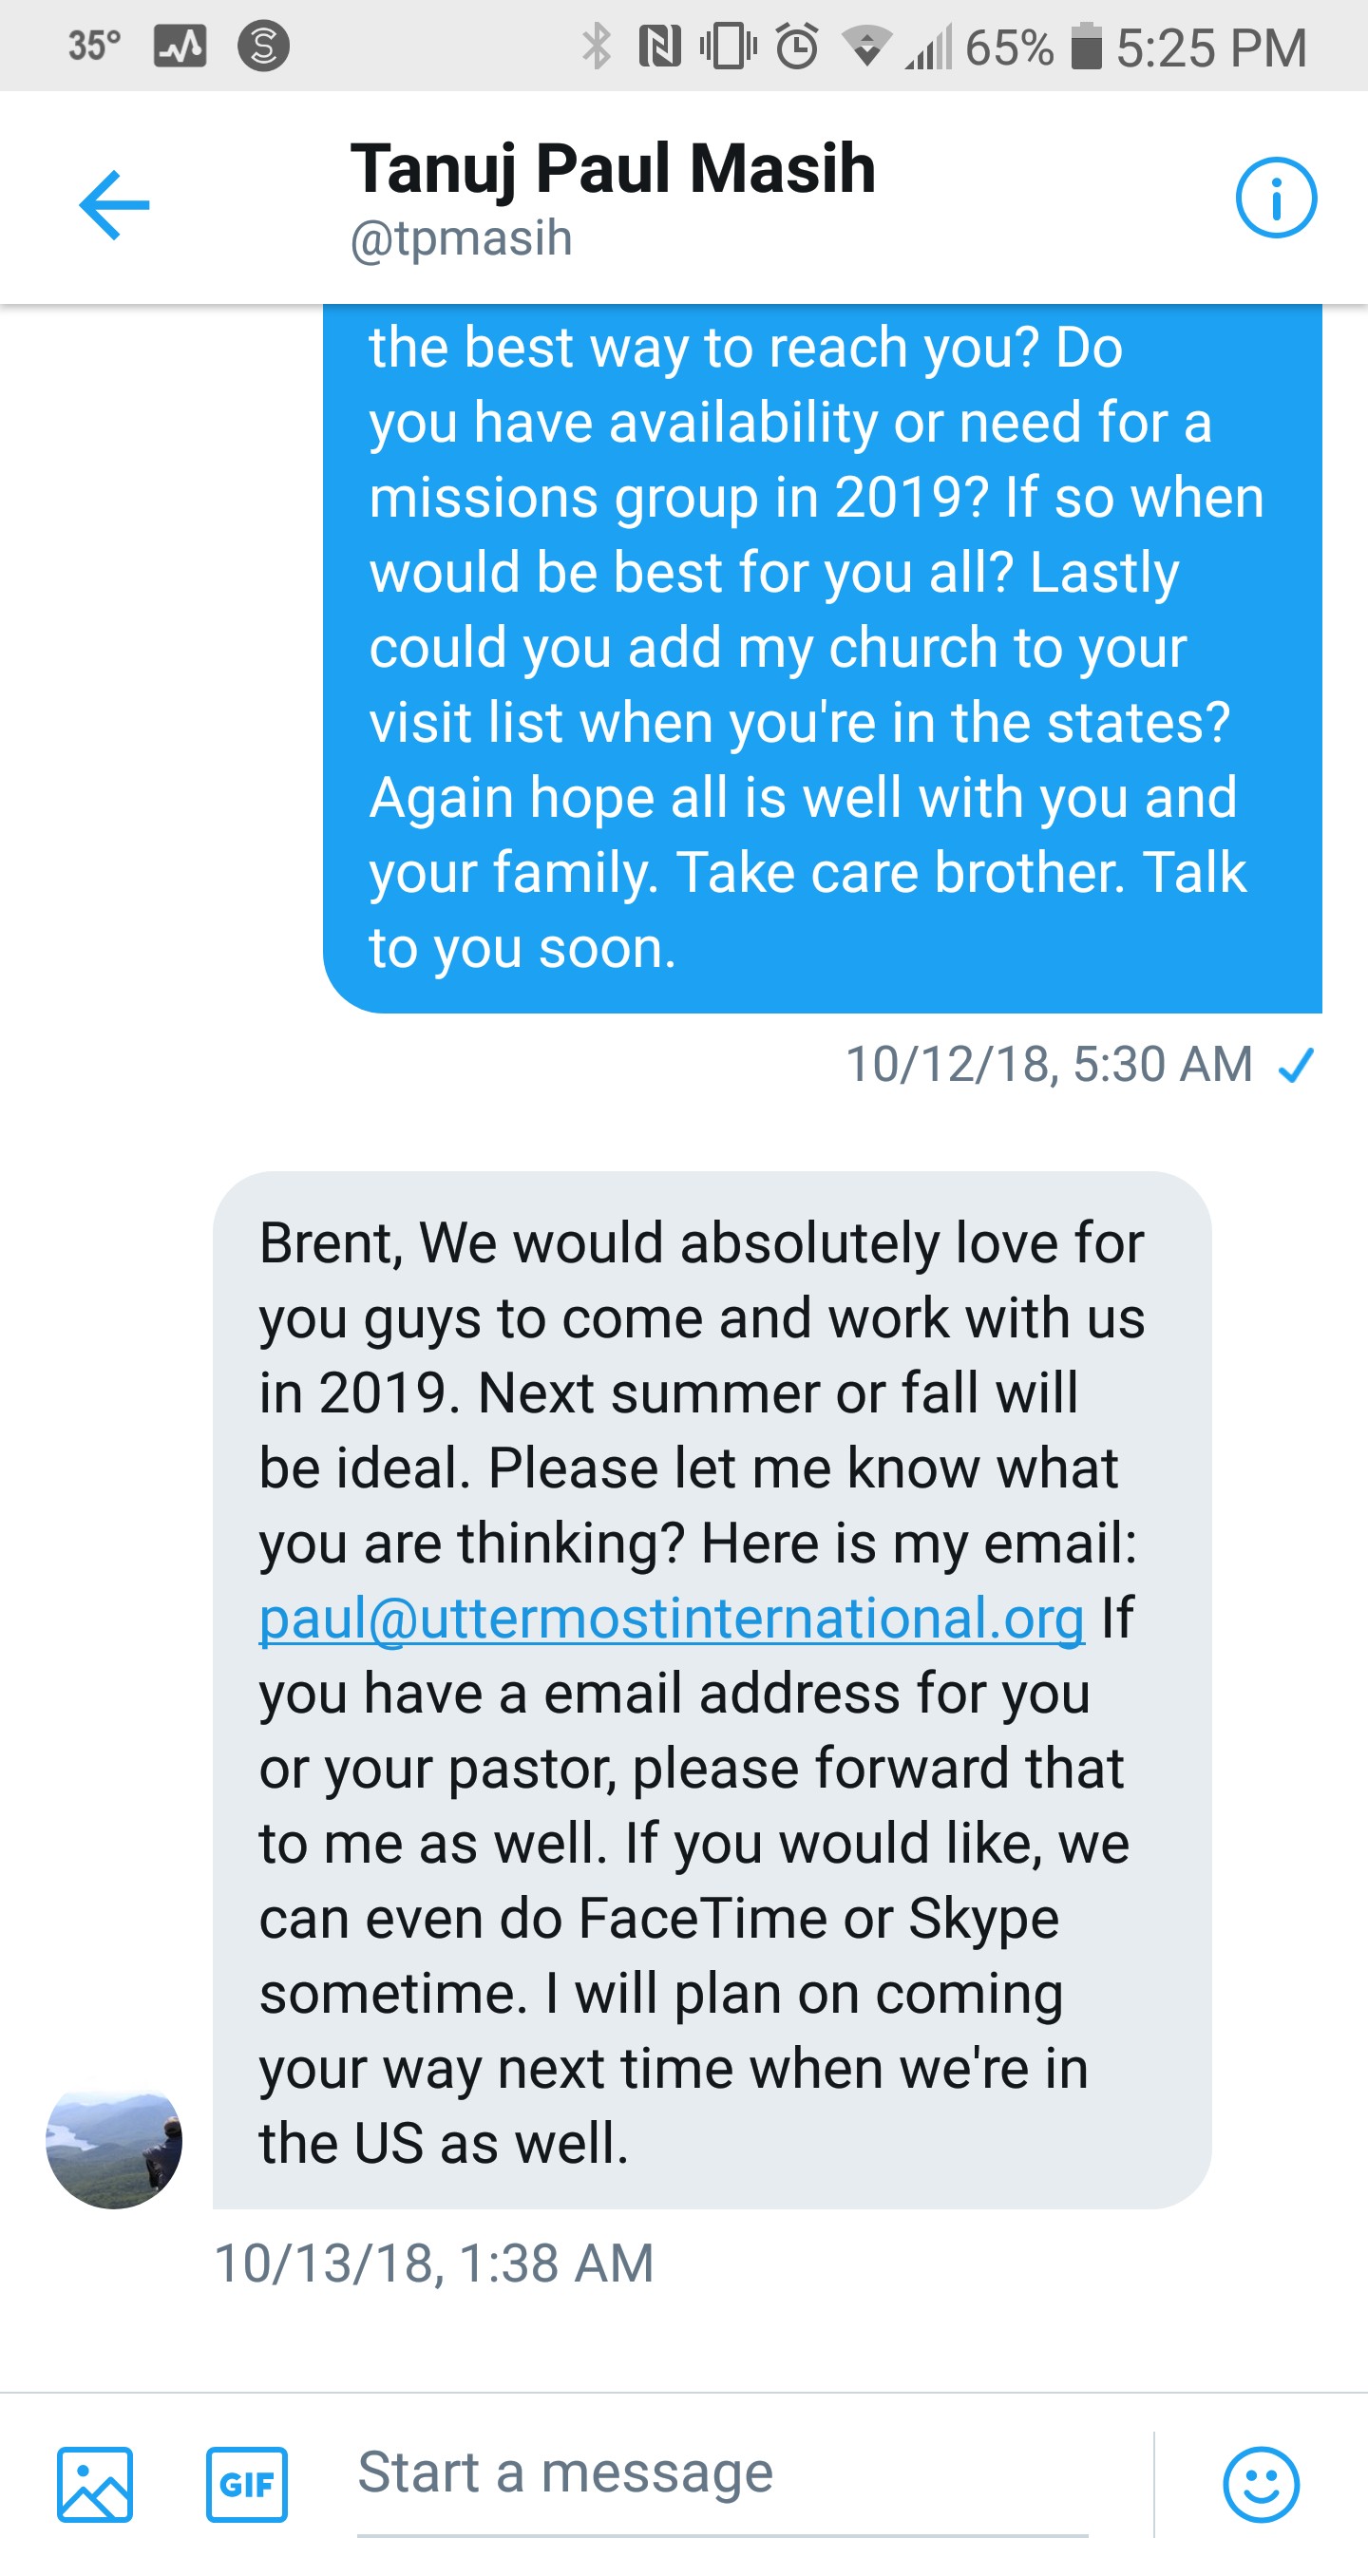Open conversation info icon

pyautogui.click(x=1275, y=198)
